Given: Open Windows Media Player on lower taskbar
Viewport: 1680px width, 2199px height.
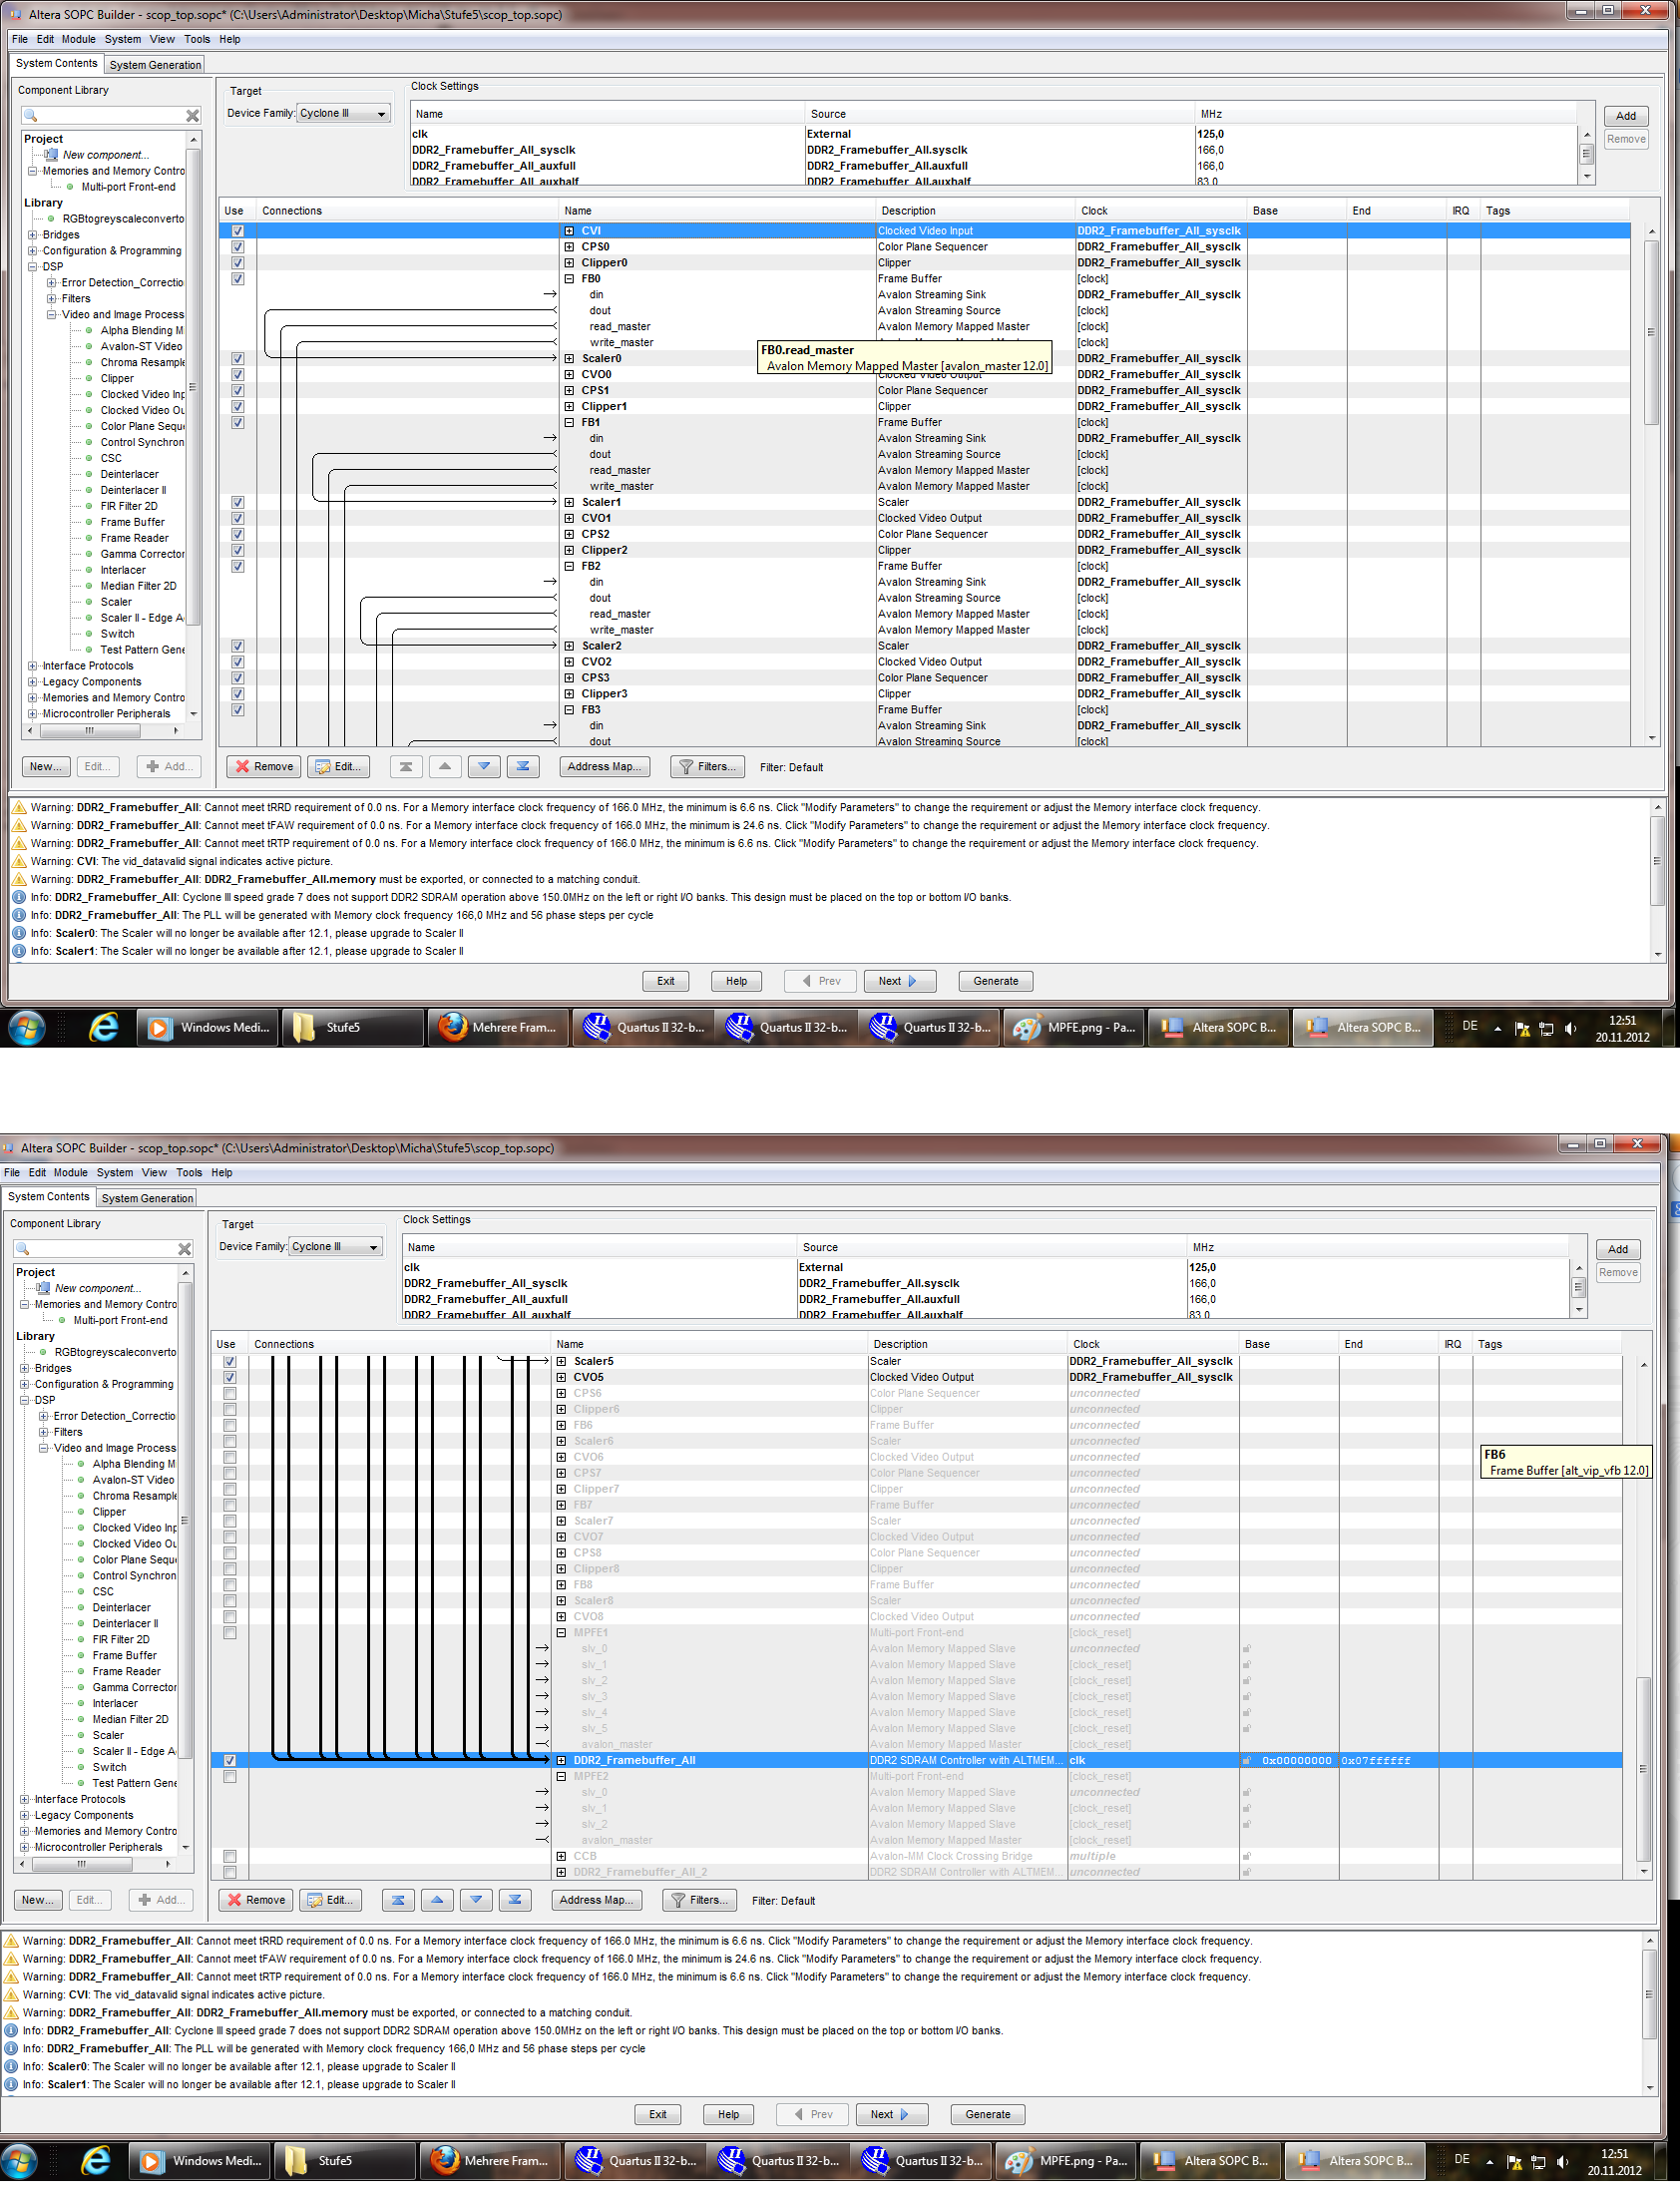Looking at the screenshot, I should point(201,2161).
